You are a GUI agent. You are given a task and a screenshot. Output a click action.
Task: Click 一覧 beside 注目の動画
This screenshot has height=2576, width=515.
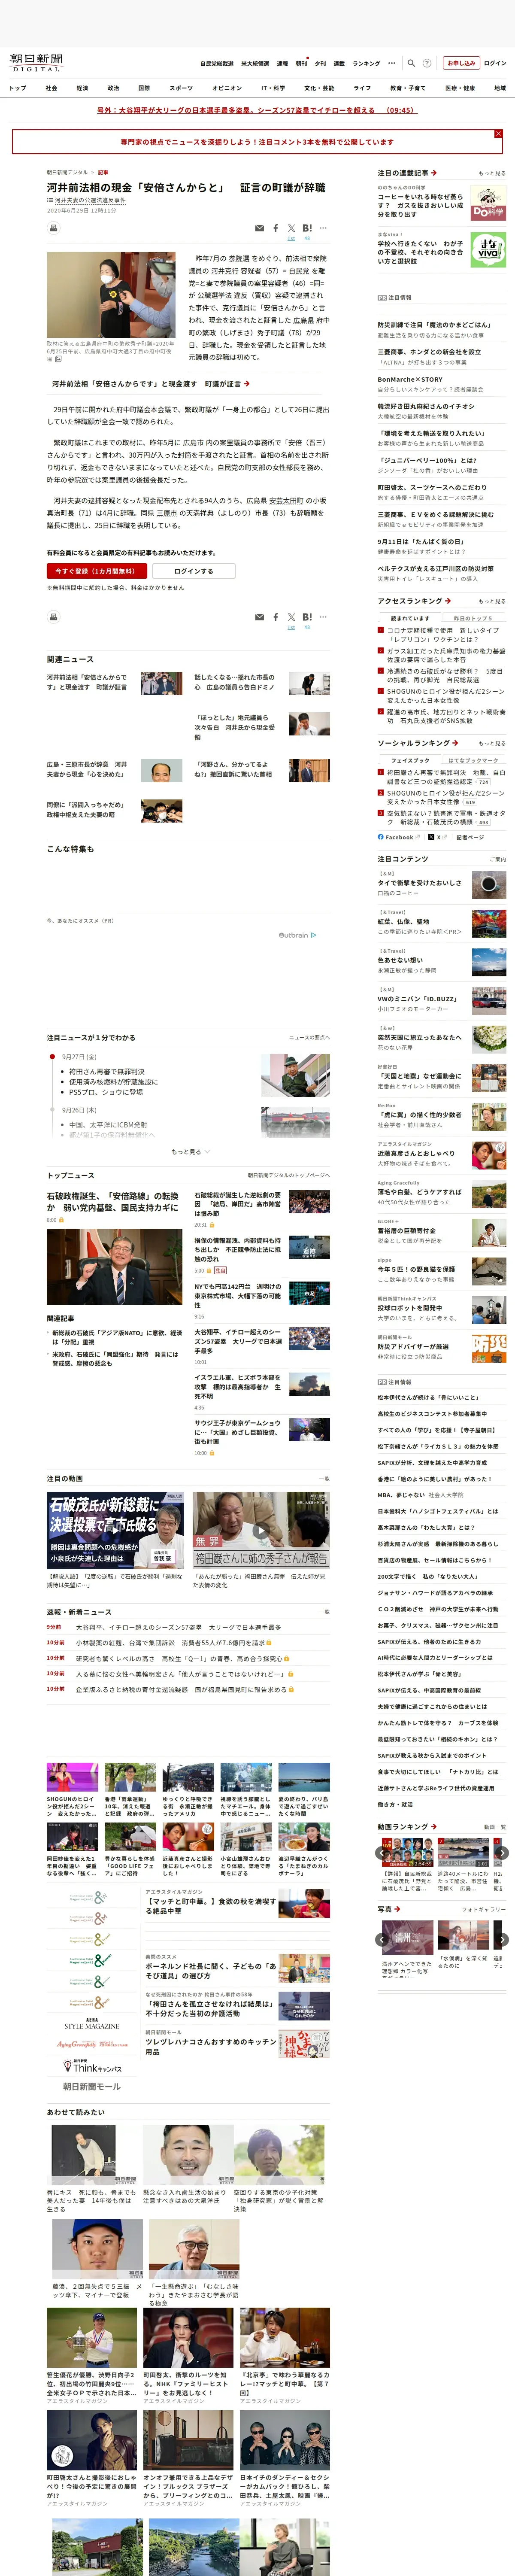324,1478
